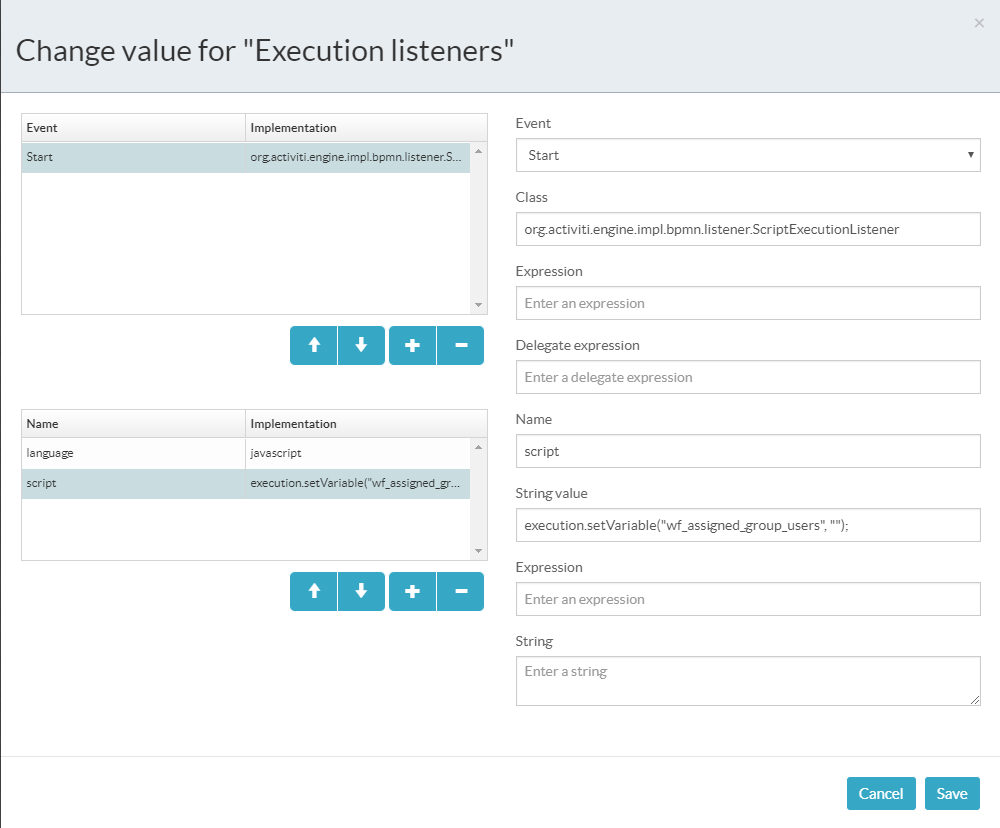This screenshot has width=1000, height=828.
Task: Move selected execution listener down
Action: click(x=362, y=346)
